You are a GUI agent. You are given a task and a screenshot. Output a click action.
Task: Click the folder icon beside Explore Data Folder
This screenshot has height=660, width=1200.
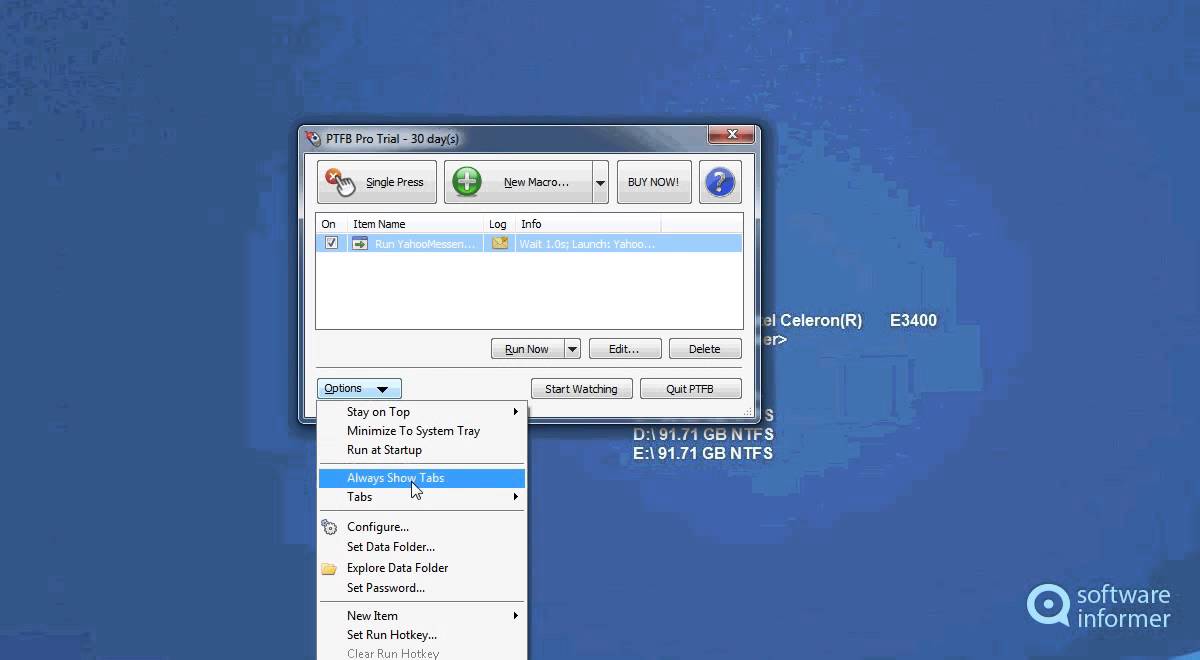328,568
